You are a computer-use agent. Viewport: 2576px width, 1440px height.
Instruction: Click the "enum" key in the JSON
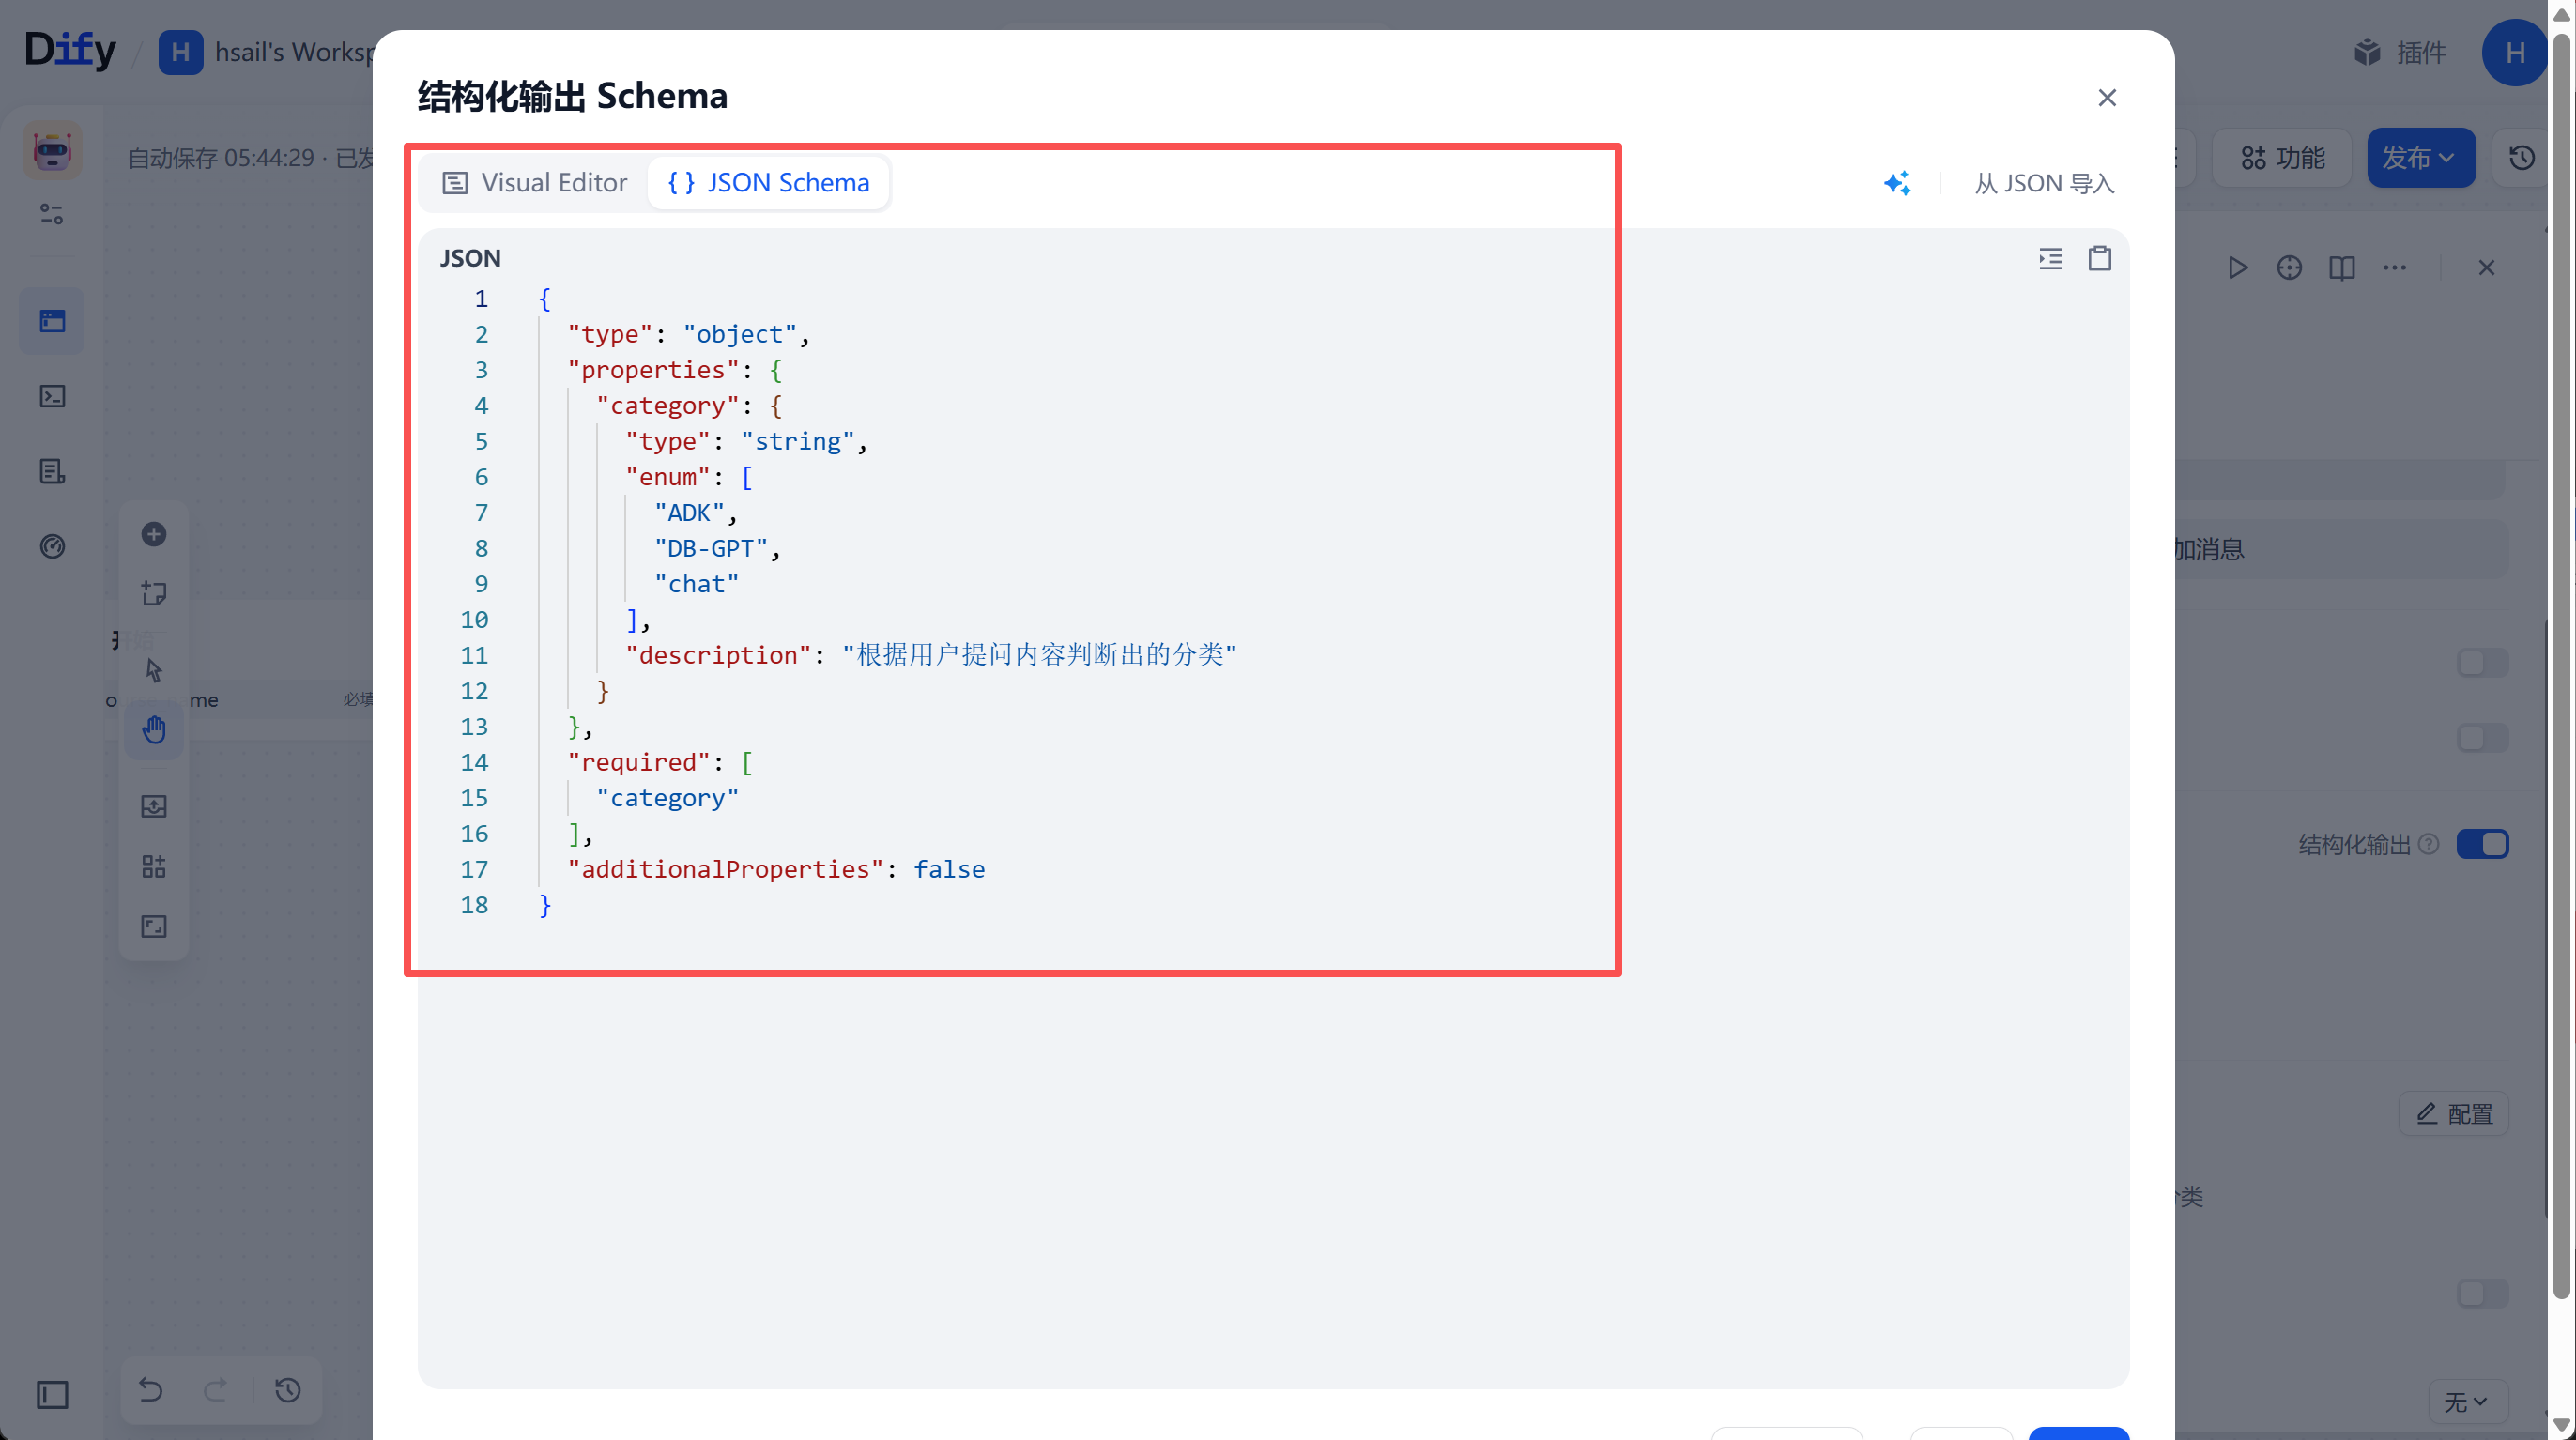click(x=668, y=477)
